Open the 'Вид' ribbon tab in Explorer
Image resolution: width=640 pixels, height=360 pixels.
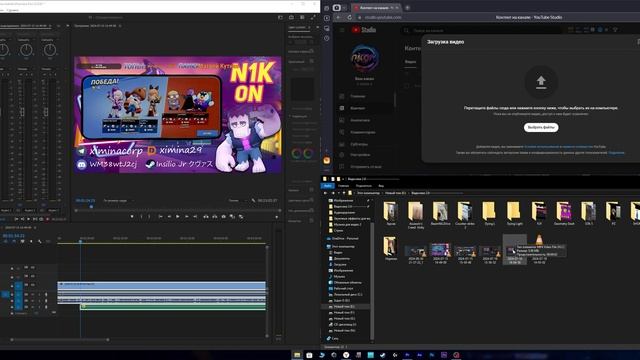click(381, 186)
